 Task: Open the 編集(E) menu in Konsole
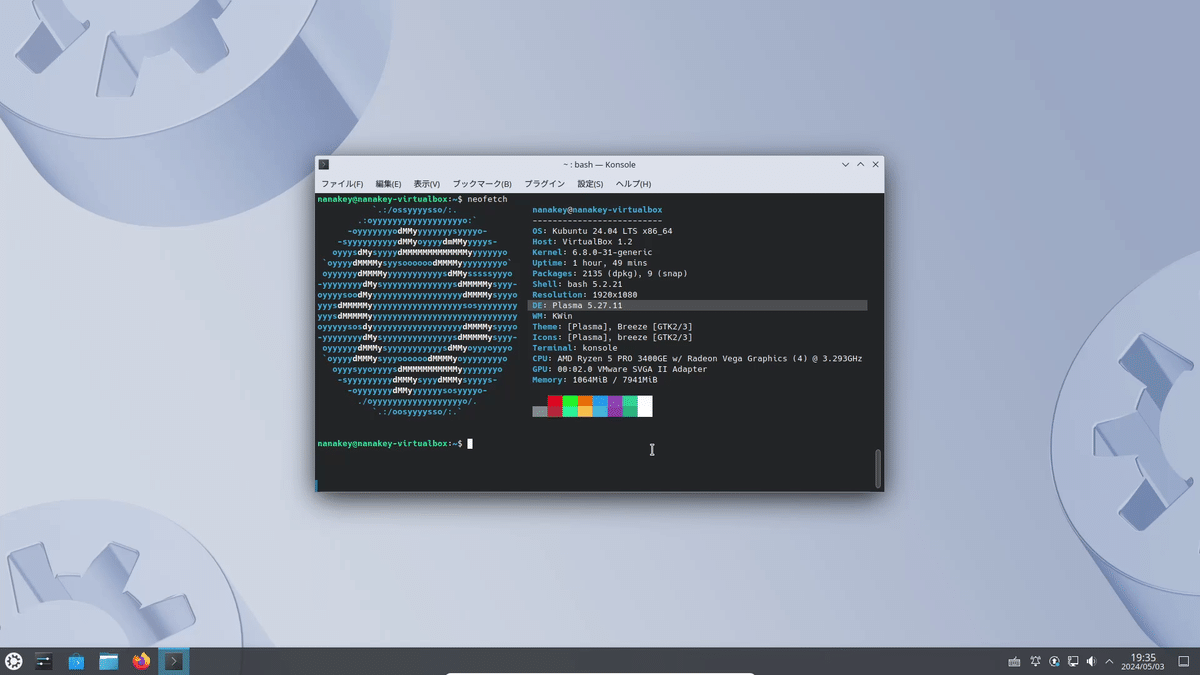388,184
